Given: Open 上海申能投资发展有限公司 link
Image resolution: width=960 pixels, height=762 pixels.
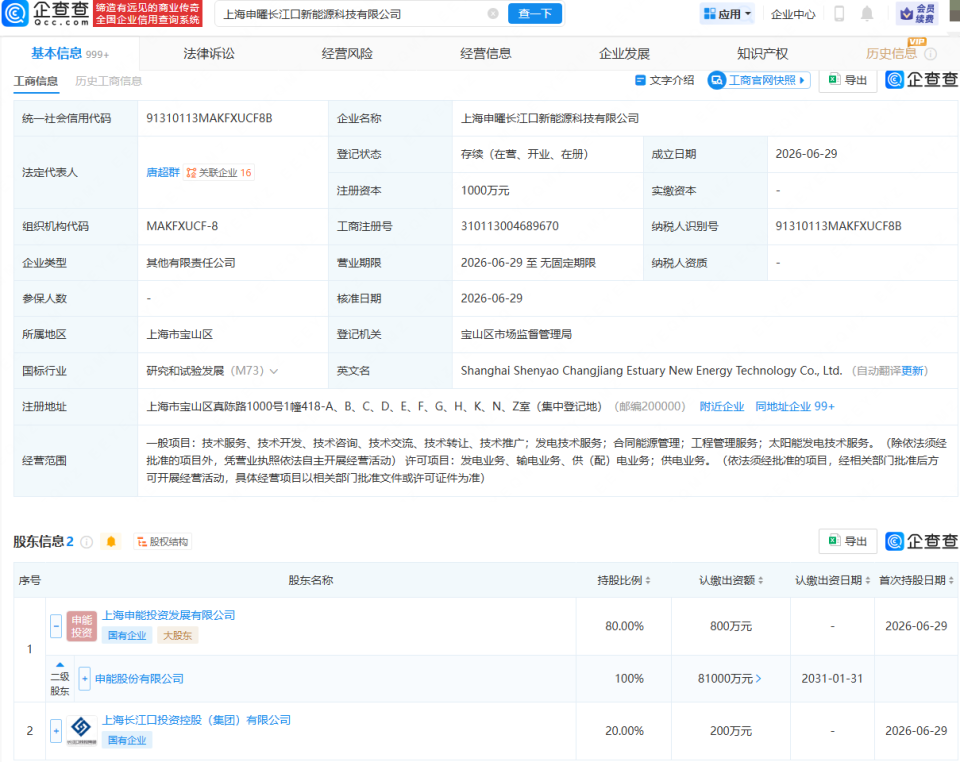Looking at the screenshot, I should (x=168, y=615).
